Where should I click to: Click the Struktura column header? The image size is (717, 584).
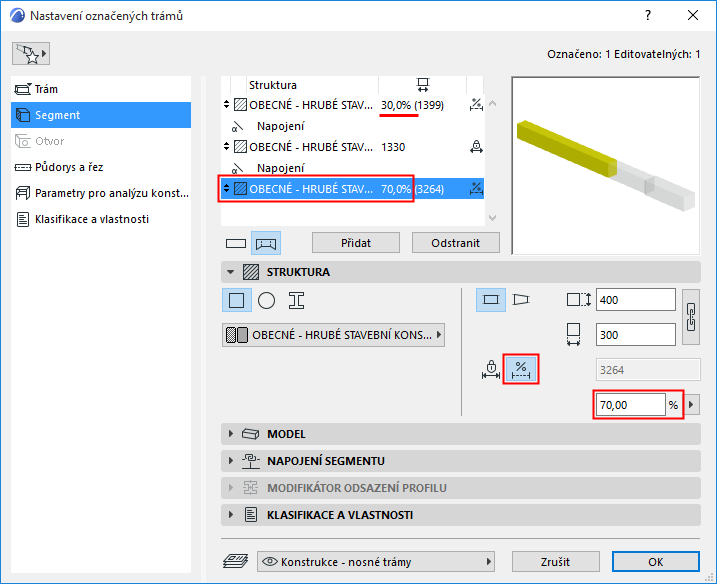(x=273, y=85)
